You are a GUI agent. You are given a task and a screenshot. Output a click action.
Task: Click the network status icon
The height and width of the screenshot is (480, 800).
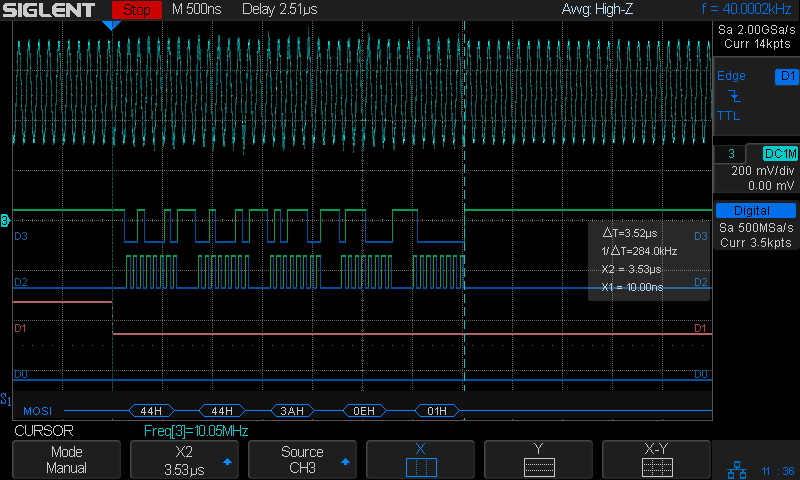click(x=735, y=469)
